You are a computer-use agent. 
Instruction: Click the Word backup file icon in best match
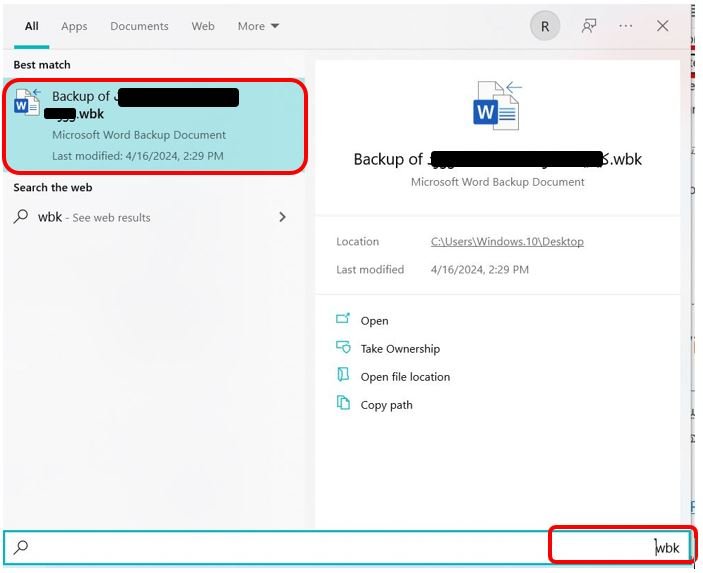click(27, 102)
